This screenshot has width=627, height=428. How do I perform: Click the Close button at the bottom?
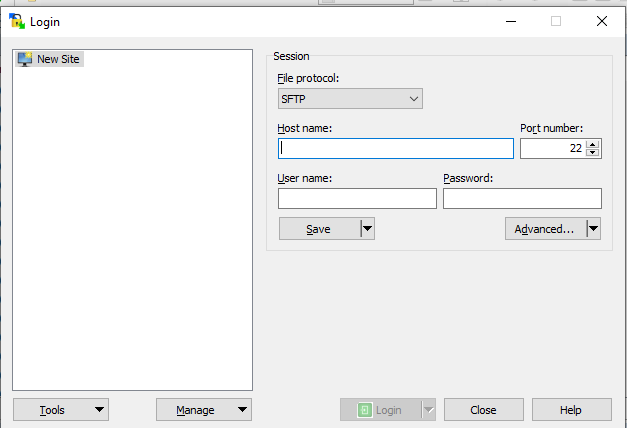click(484, 410)
